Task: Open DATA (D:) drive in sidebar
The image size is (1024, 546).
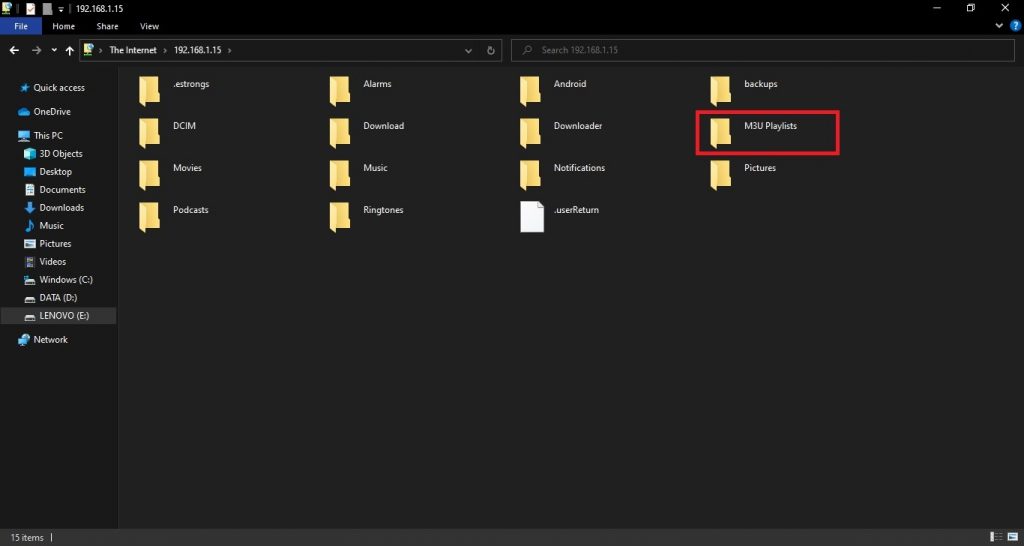Action: [x=58, y=298]
